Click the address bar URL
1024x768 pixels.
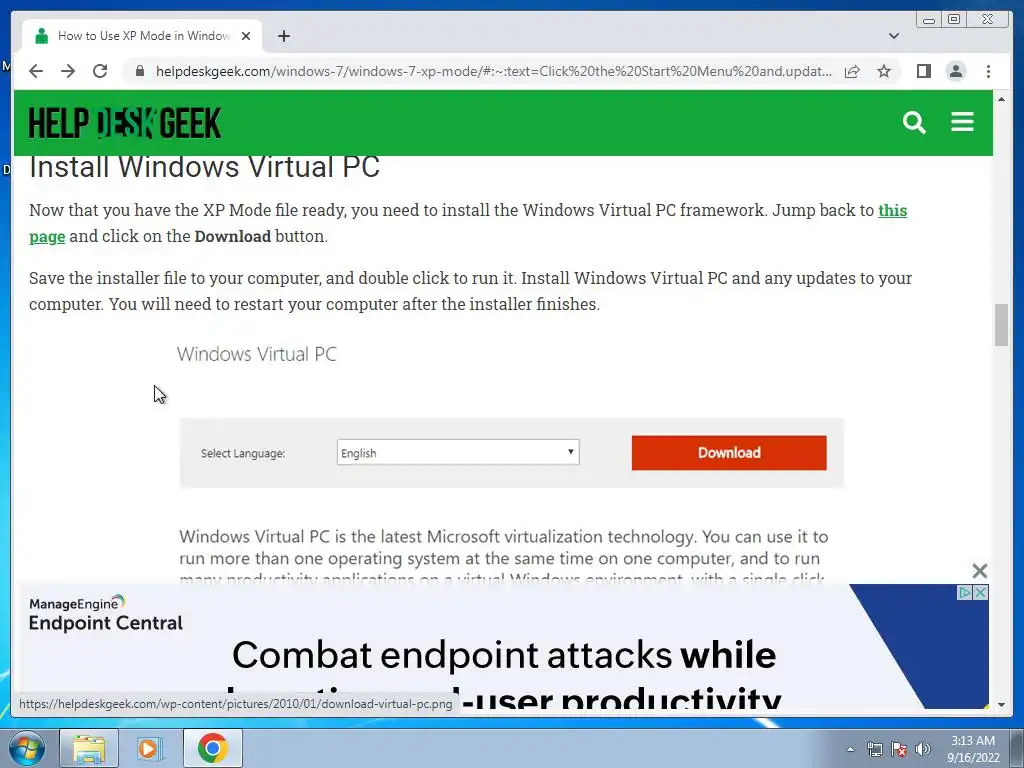[x=493, y=71]
